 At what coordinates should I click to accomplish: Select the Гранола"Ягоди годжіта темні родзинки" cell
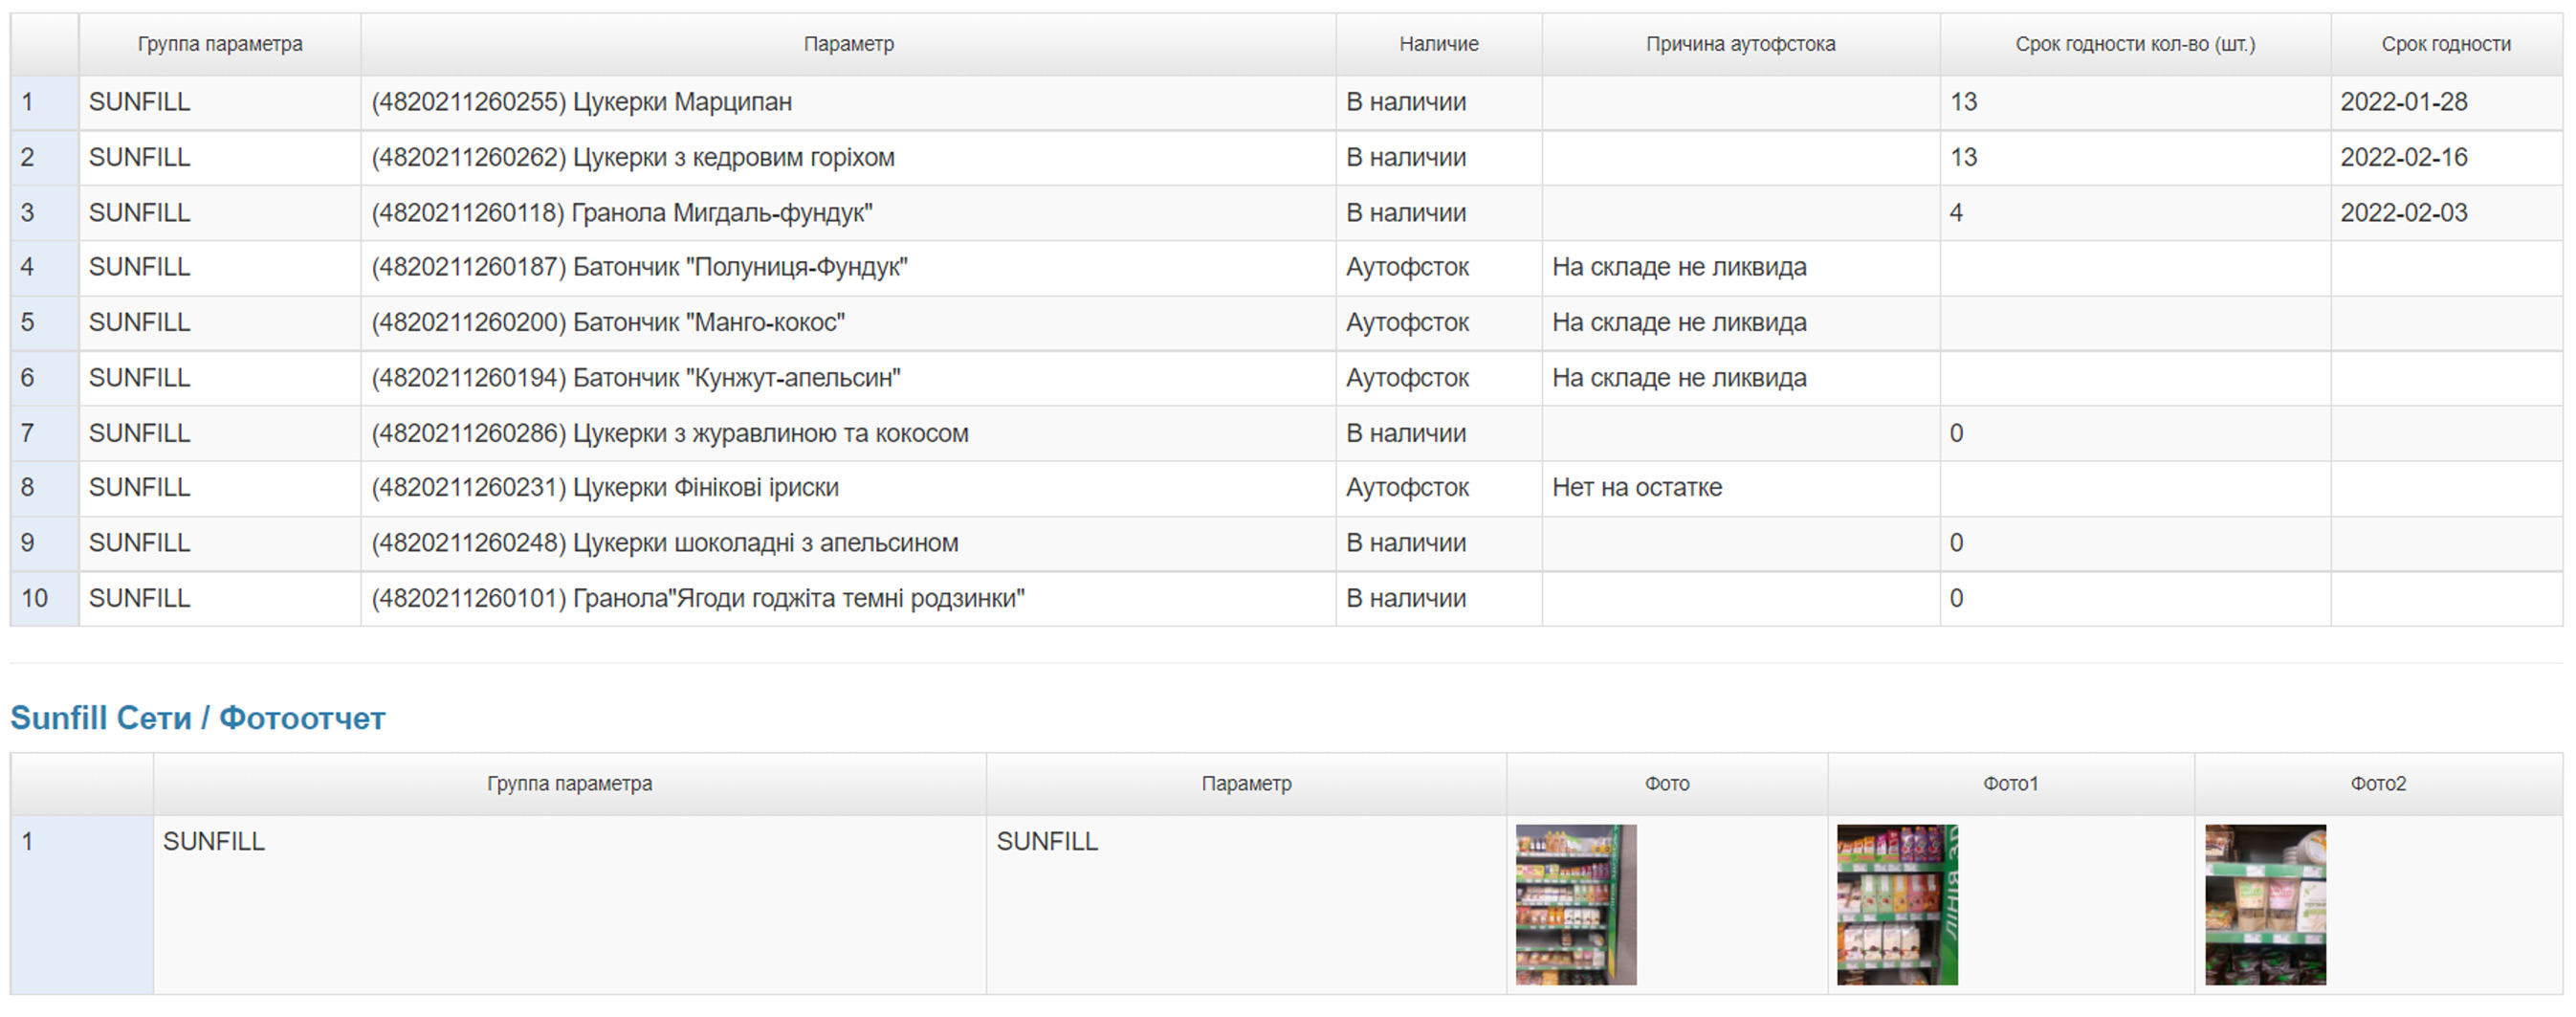[848, 598]
